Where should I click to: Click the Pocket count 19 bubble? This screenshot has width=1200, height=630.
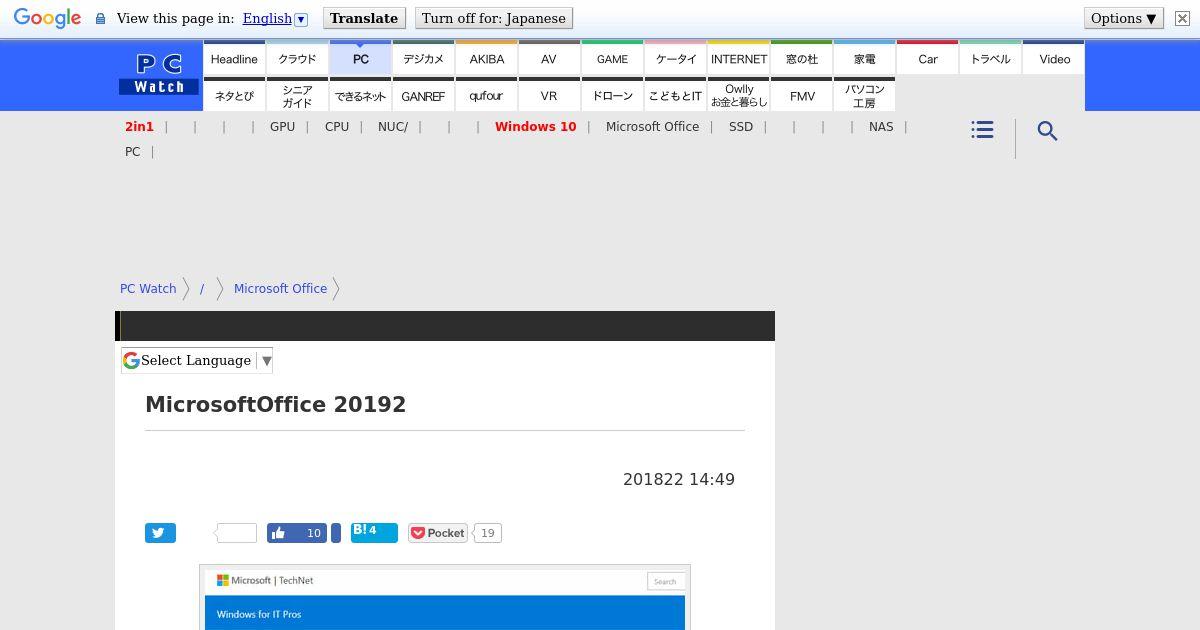(x=487, y=533)
